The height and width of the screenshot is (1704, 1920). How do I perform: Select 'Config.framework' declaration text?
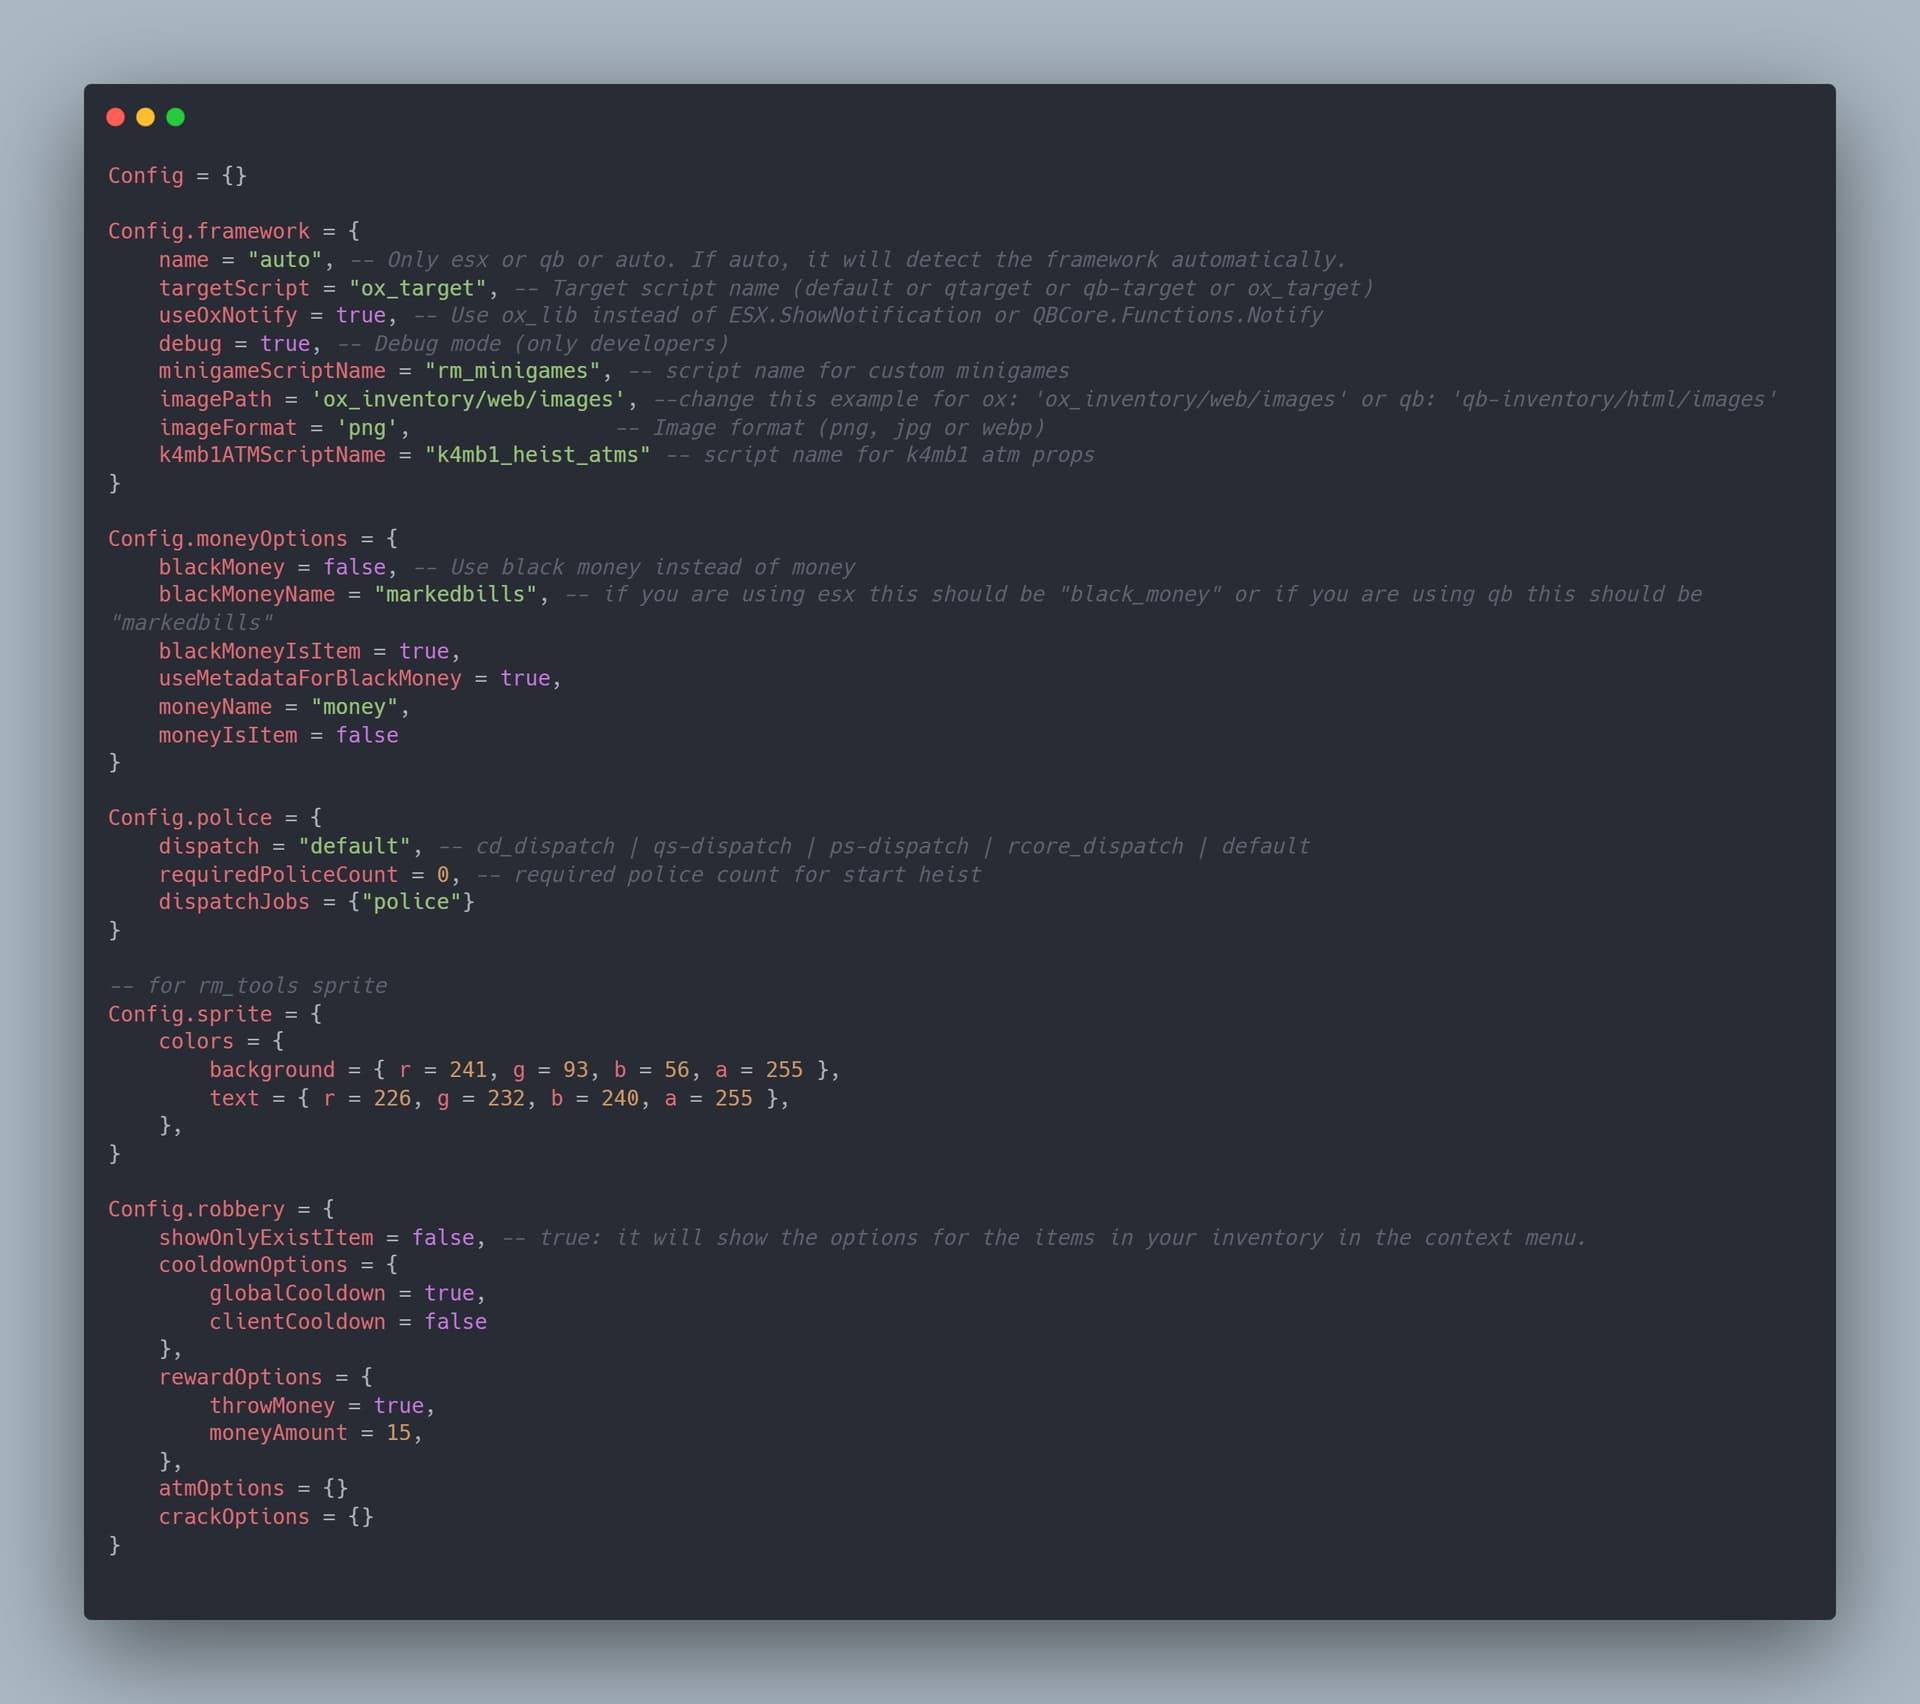(209, 231)
